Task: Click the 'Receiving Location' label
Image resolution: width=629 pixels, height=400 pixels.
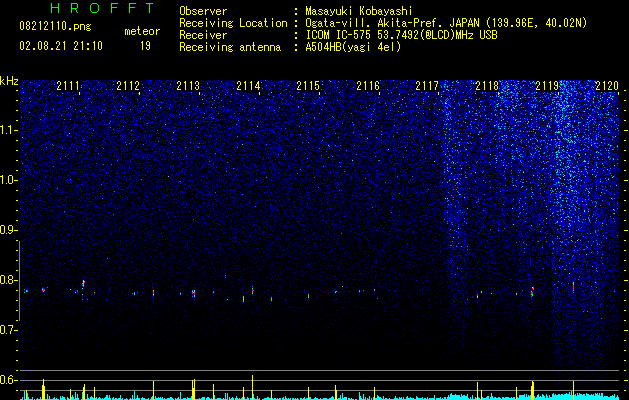Action: [x=233, y=23]
